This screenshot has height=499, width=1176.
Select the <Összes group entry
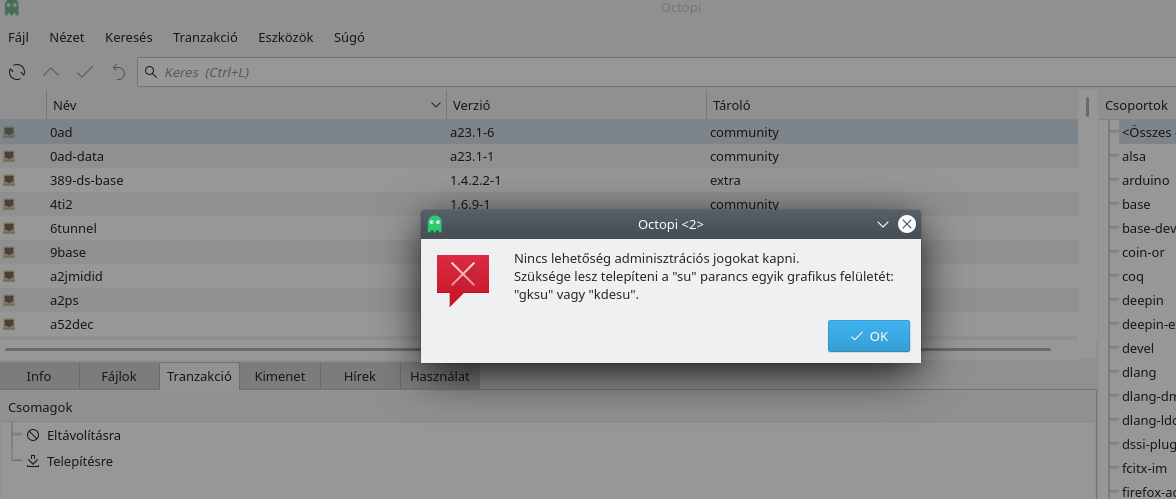[1146, 132]
